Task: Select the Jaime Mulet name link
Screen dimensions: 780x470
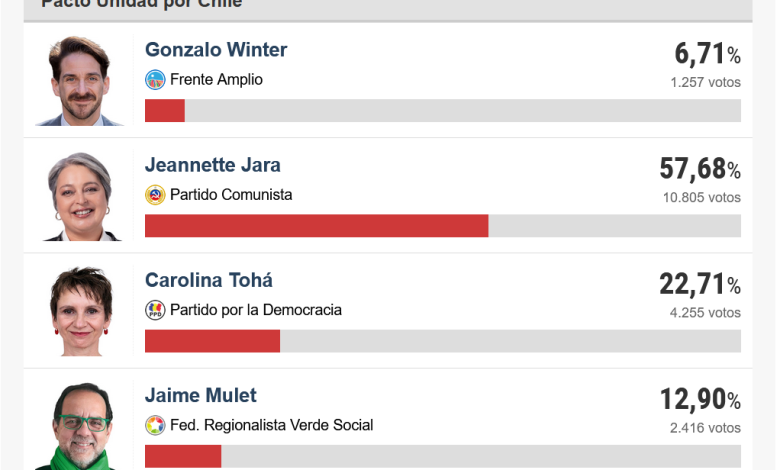Action: 200,396
